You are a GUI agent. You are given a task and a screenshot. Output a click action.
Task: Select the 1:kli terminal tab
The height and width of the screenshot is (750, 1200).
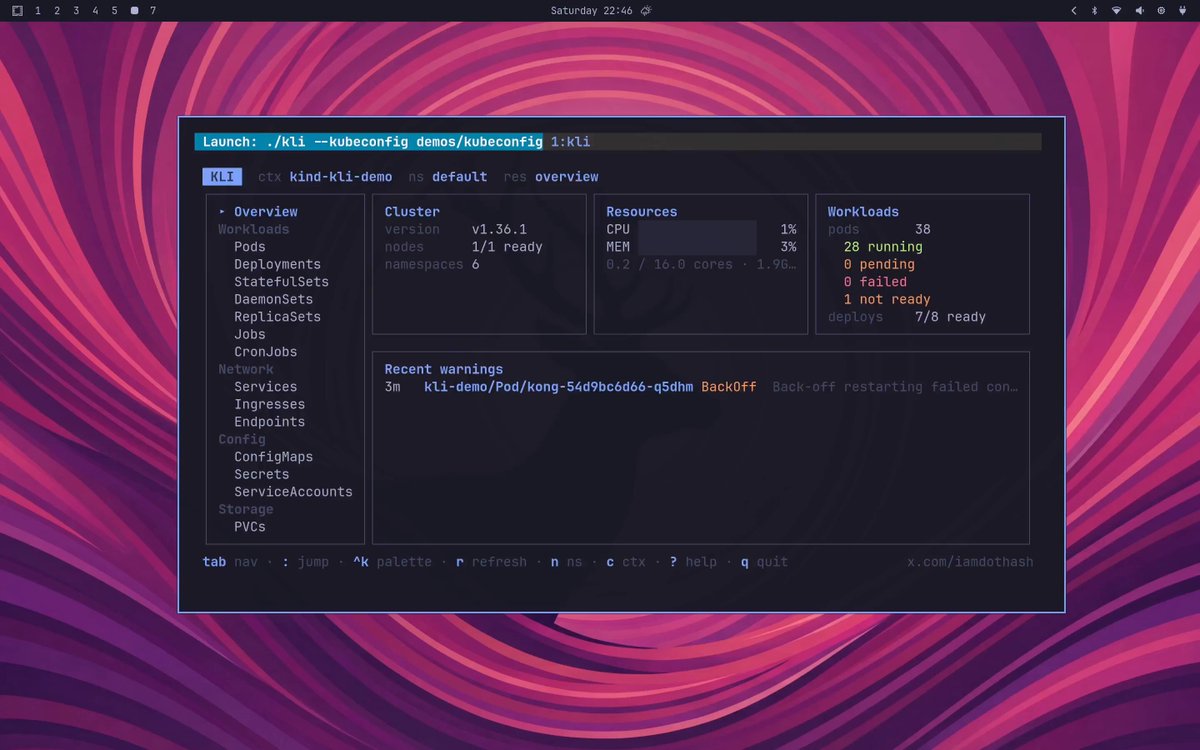[x=570, y=142]
